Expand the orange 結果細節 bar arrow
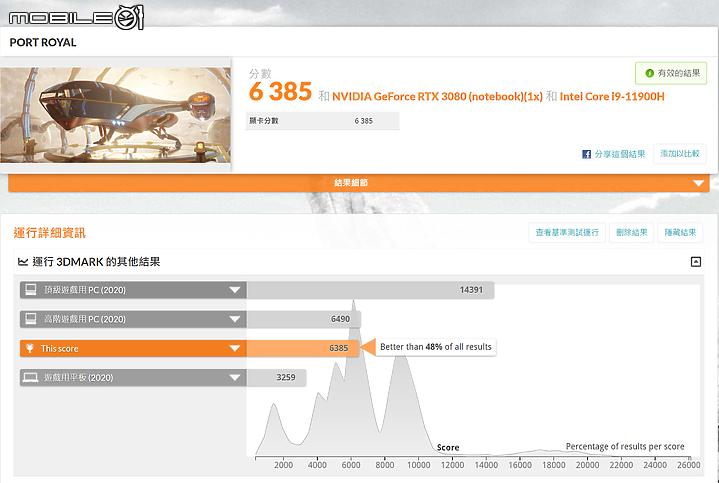The height and width of the screenshot is (483, 719). 698,183
